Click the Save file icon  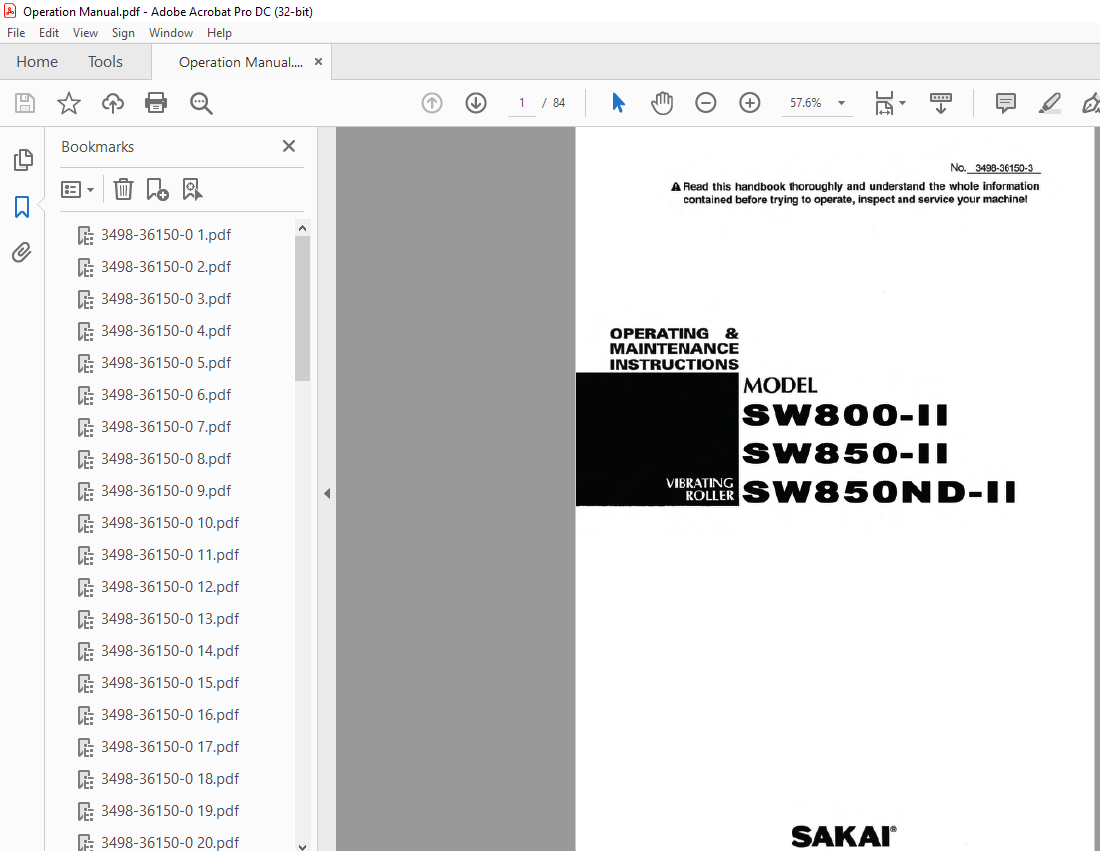[25, 103]
